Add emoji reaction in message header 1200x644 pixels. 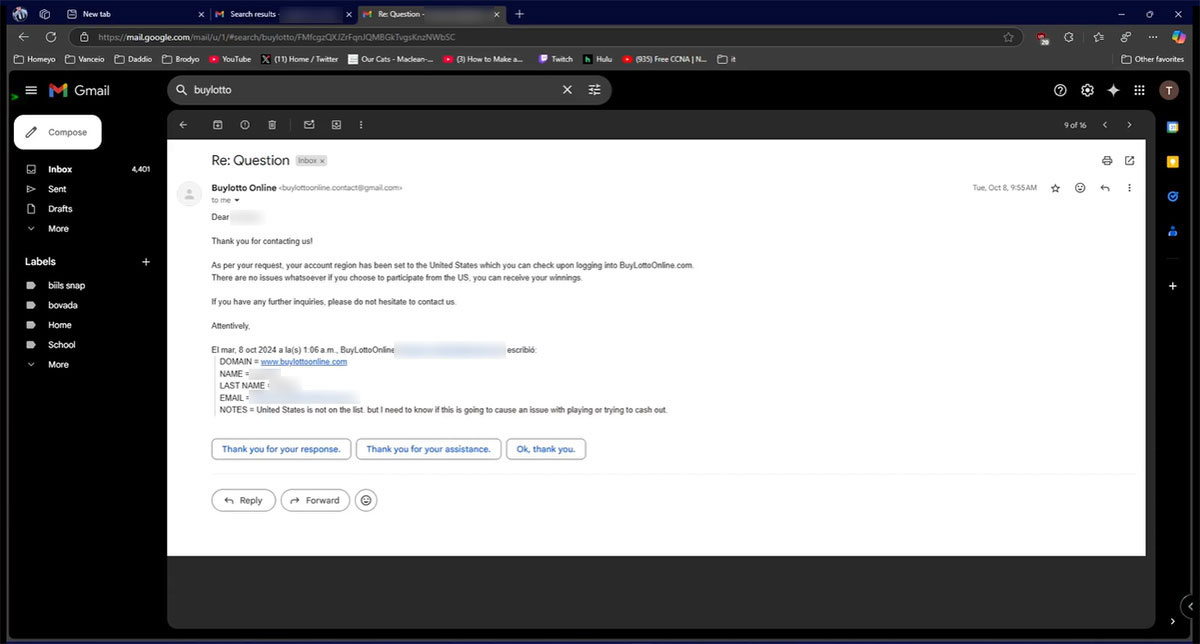pyautogui.click(x=1080, y=188)
